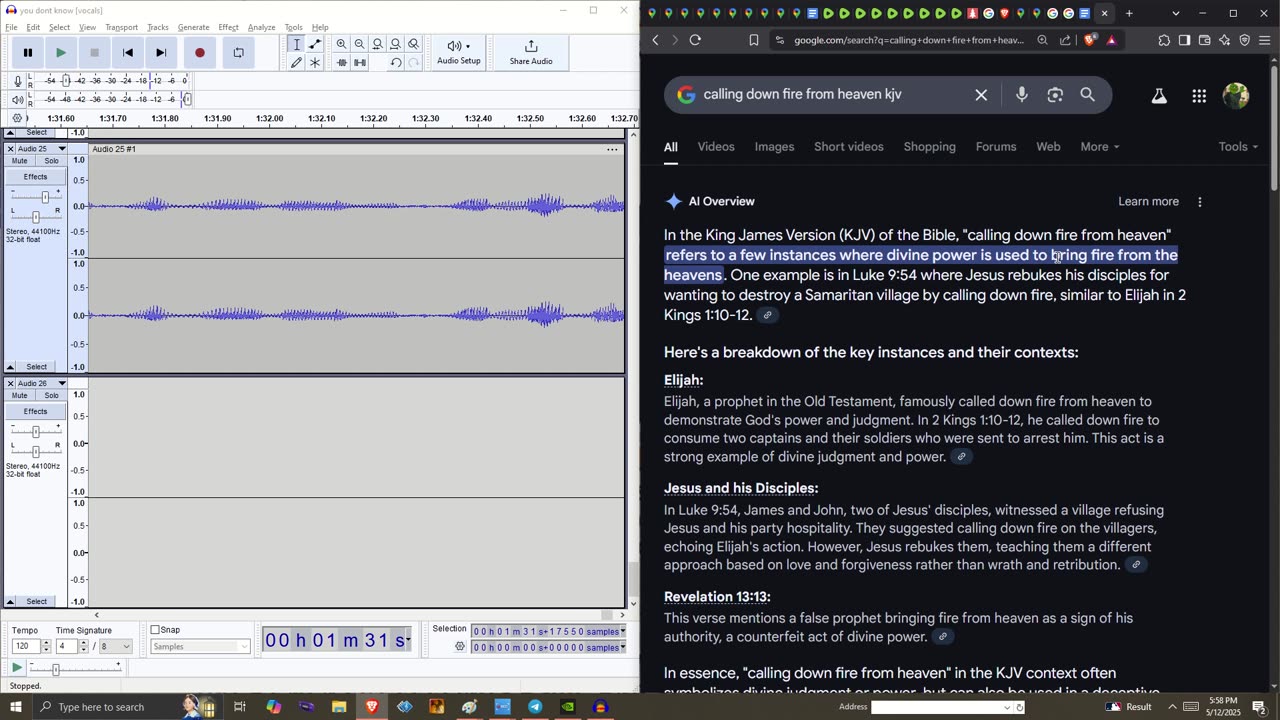Viewport: 1280px width, 720px height.
Task: Enable the Snap checkbox
Action: click(x=156, y=630)
